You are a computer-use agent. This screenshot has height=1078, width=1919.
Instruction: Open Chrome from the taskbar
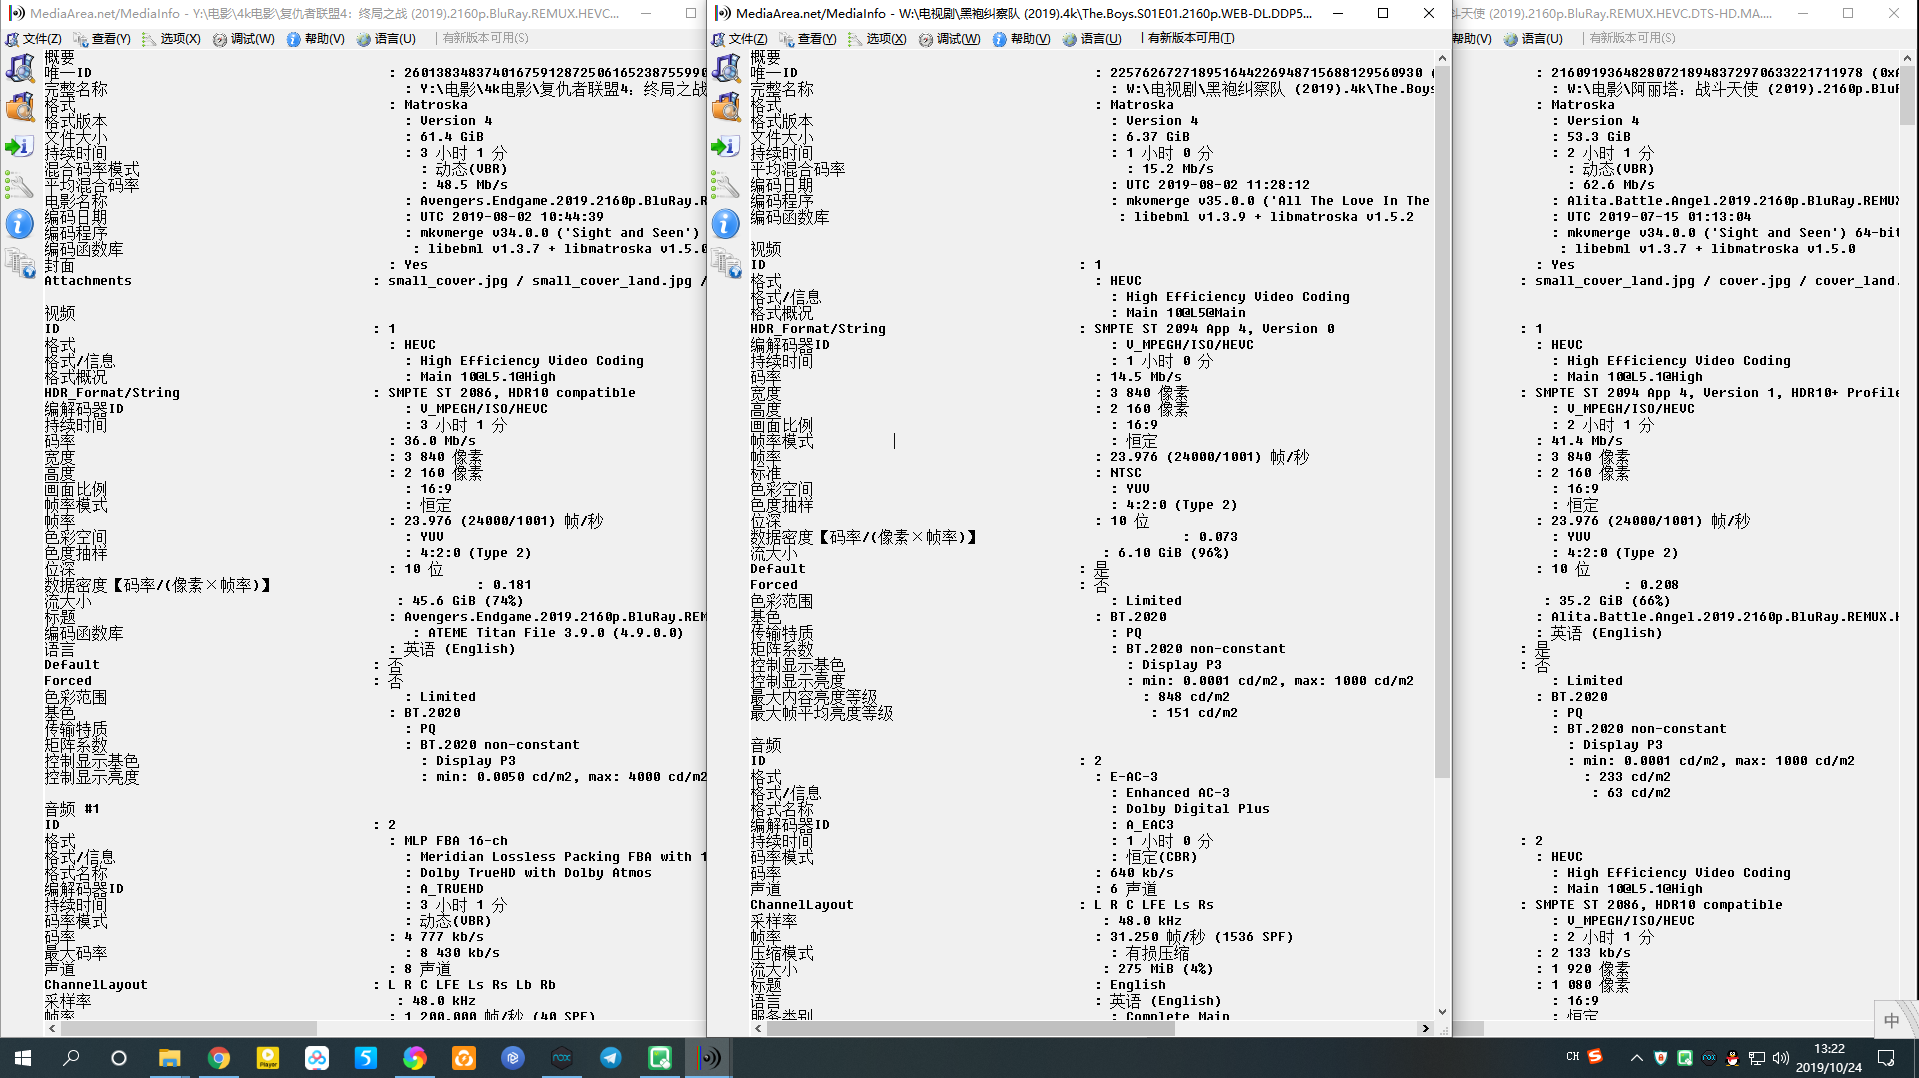(x=218, y=1057)
